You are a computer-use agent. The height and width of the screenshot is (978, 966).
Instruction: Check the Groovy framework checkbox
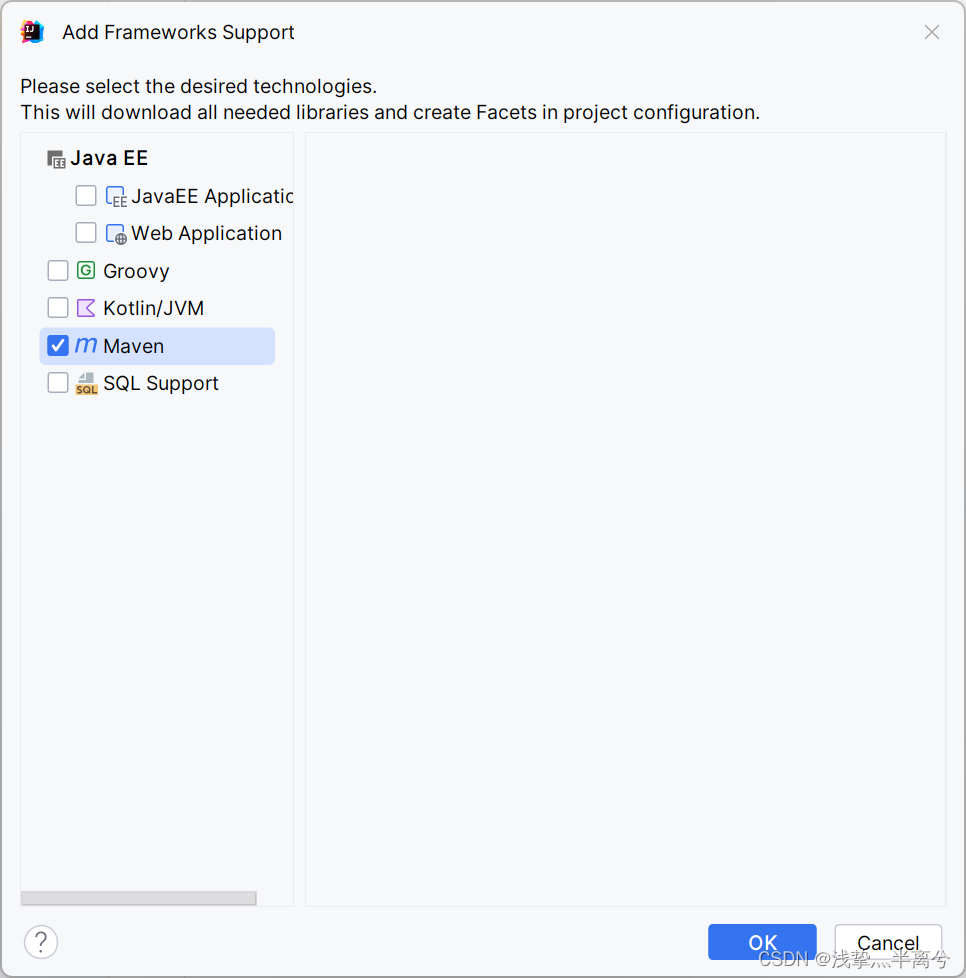[58, 270]
